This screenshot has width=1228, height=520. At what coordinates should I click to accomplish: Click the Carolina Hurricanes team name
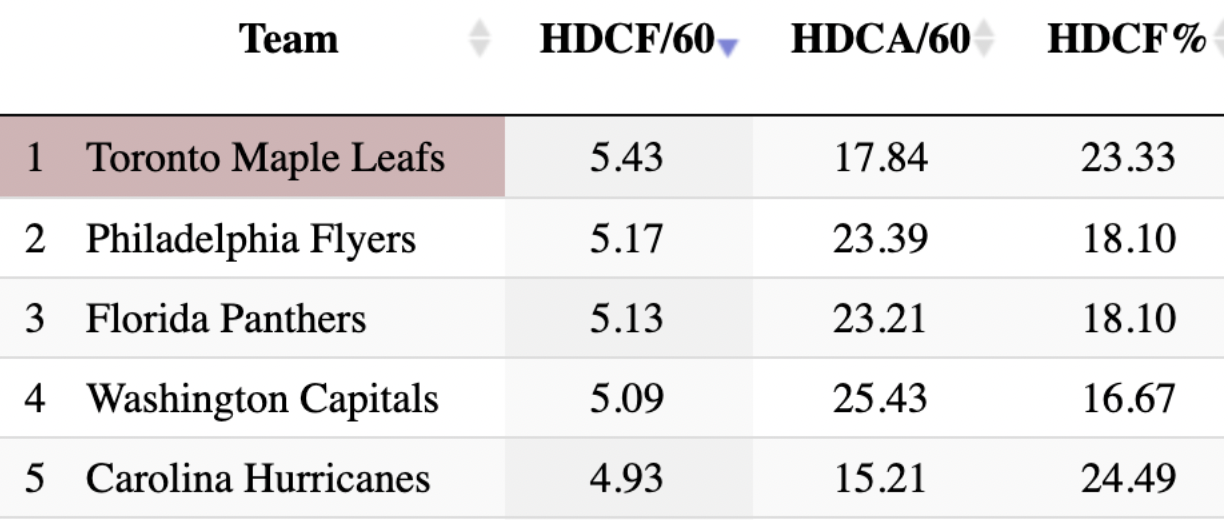258,478
